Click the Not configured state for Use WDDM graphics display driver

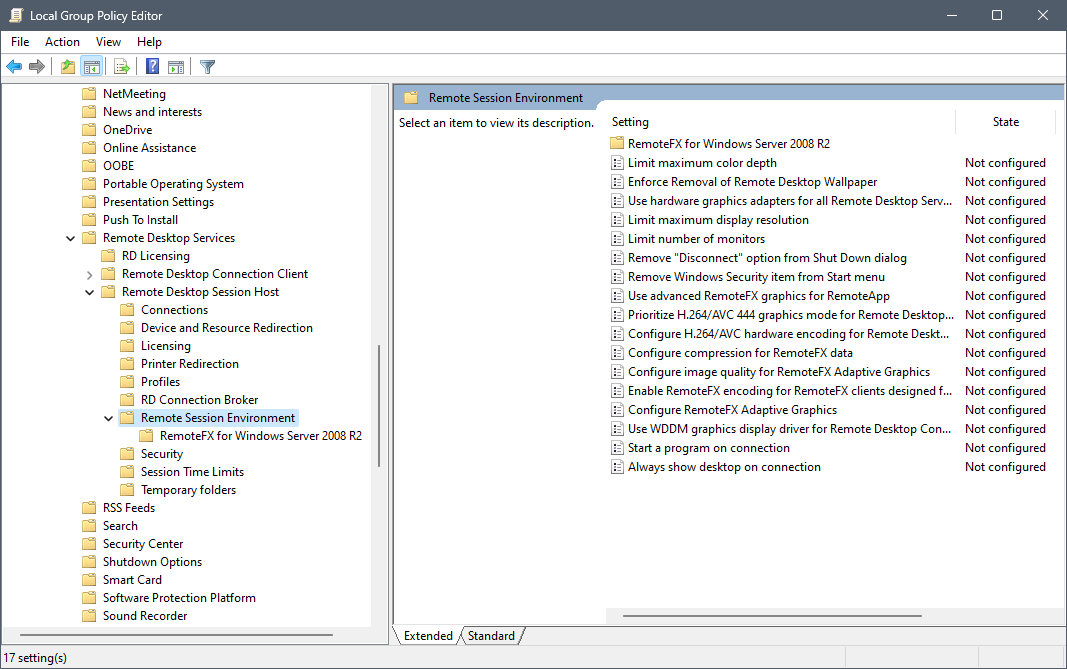[x=1005, y=429]
